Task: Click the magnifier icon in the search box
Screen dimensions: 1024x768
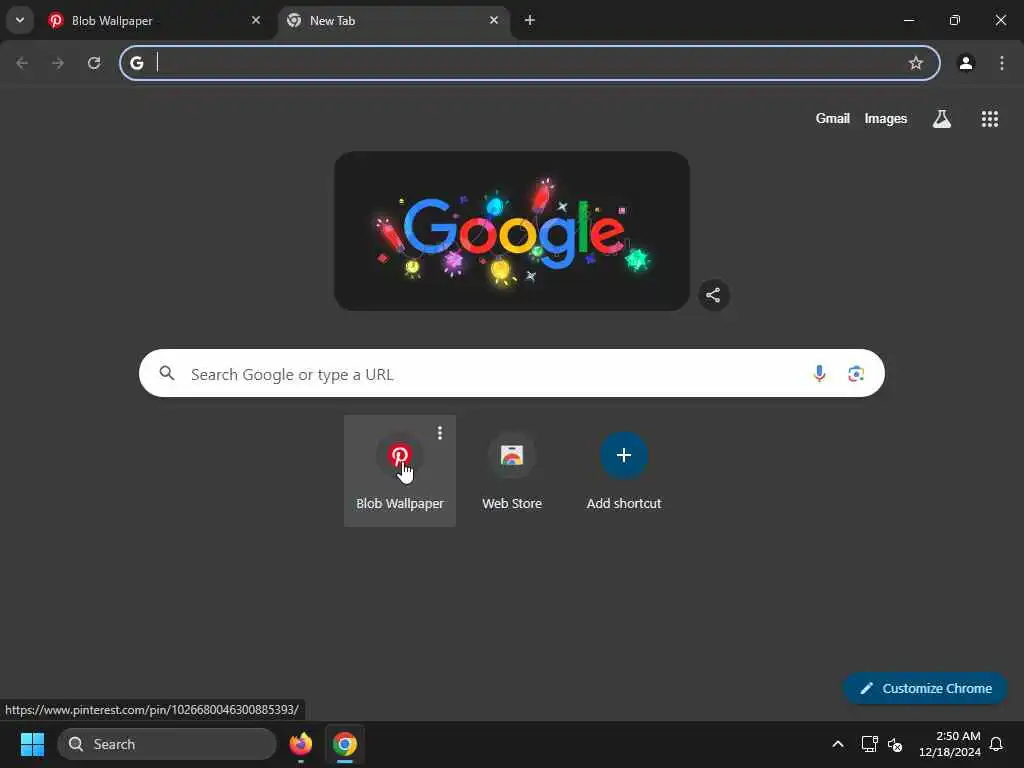Action: coord(167,373)
